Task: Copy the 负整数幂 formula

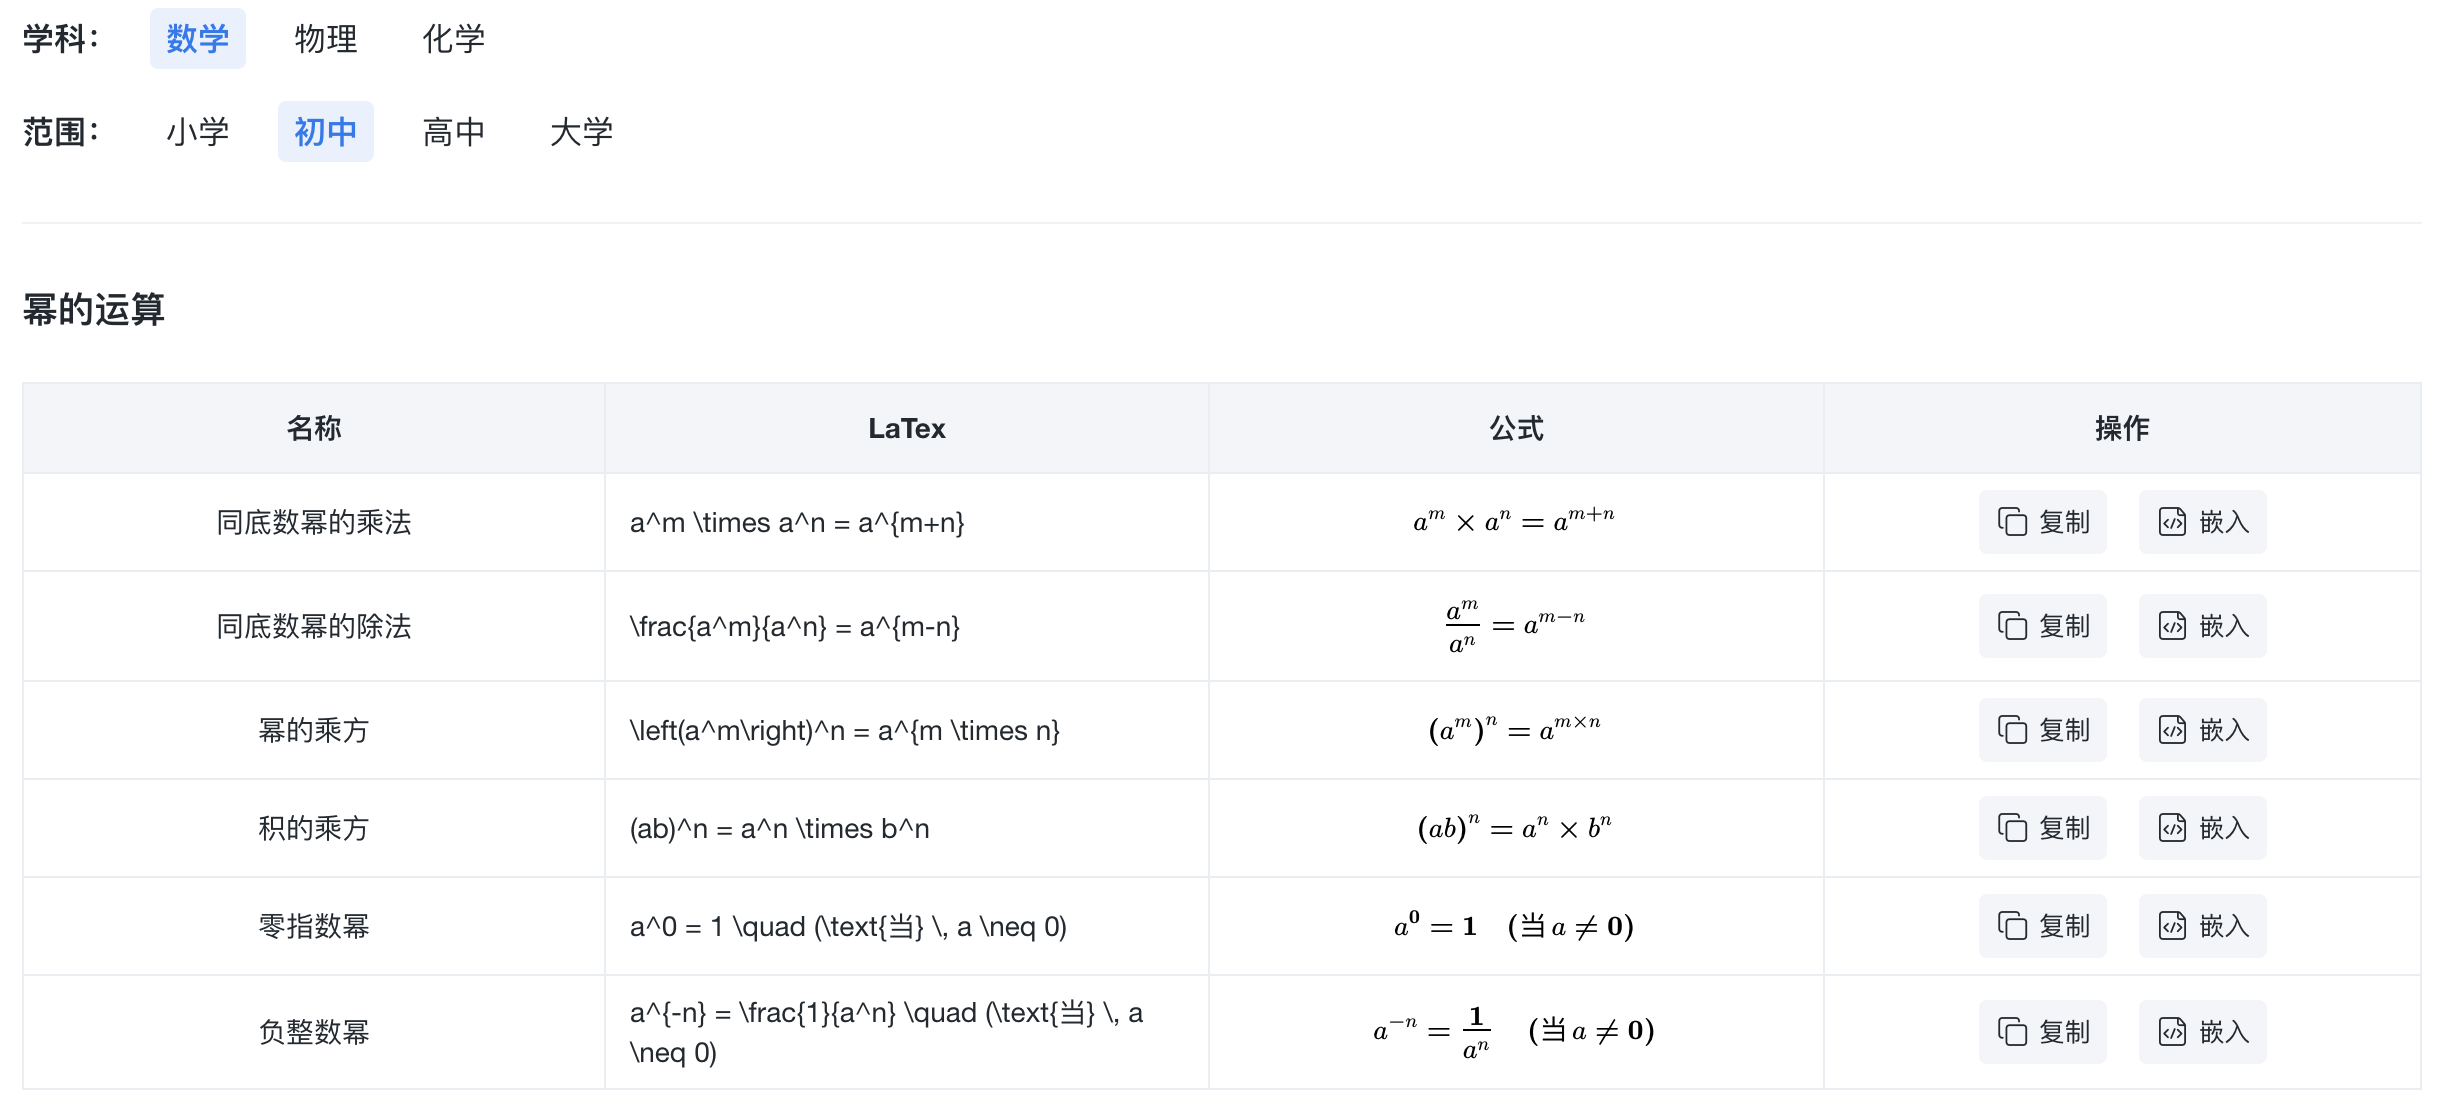Action: pos(2042,1032)
